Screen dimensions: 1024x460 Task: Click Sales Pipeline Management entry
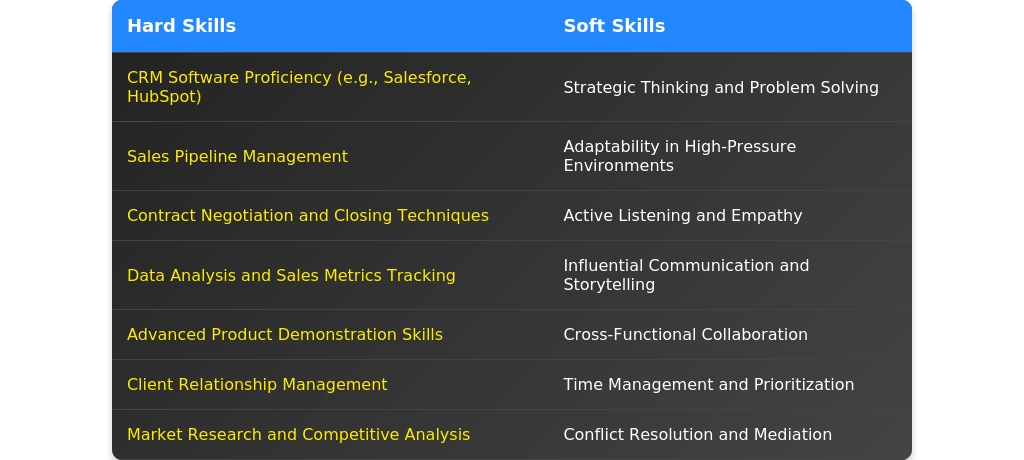pyautogui.click(x=237, y=156)
